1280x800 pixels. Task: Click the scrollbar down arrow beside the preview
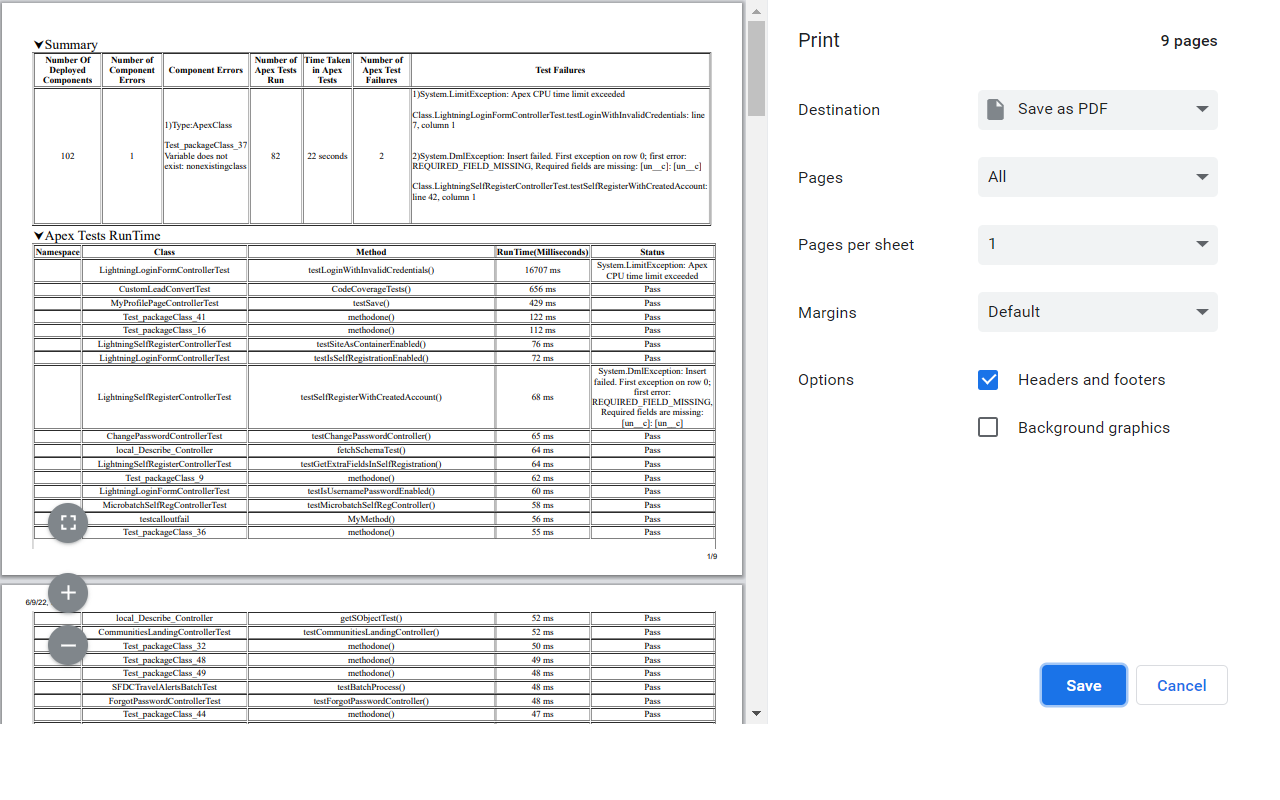point(757,712)
